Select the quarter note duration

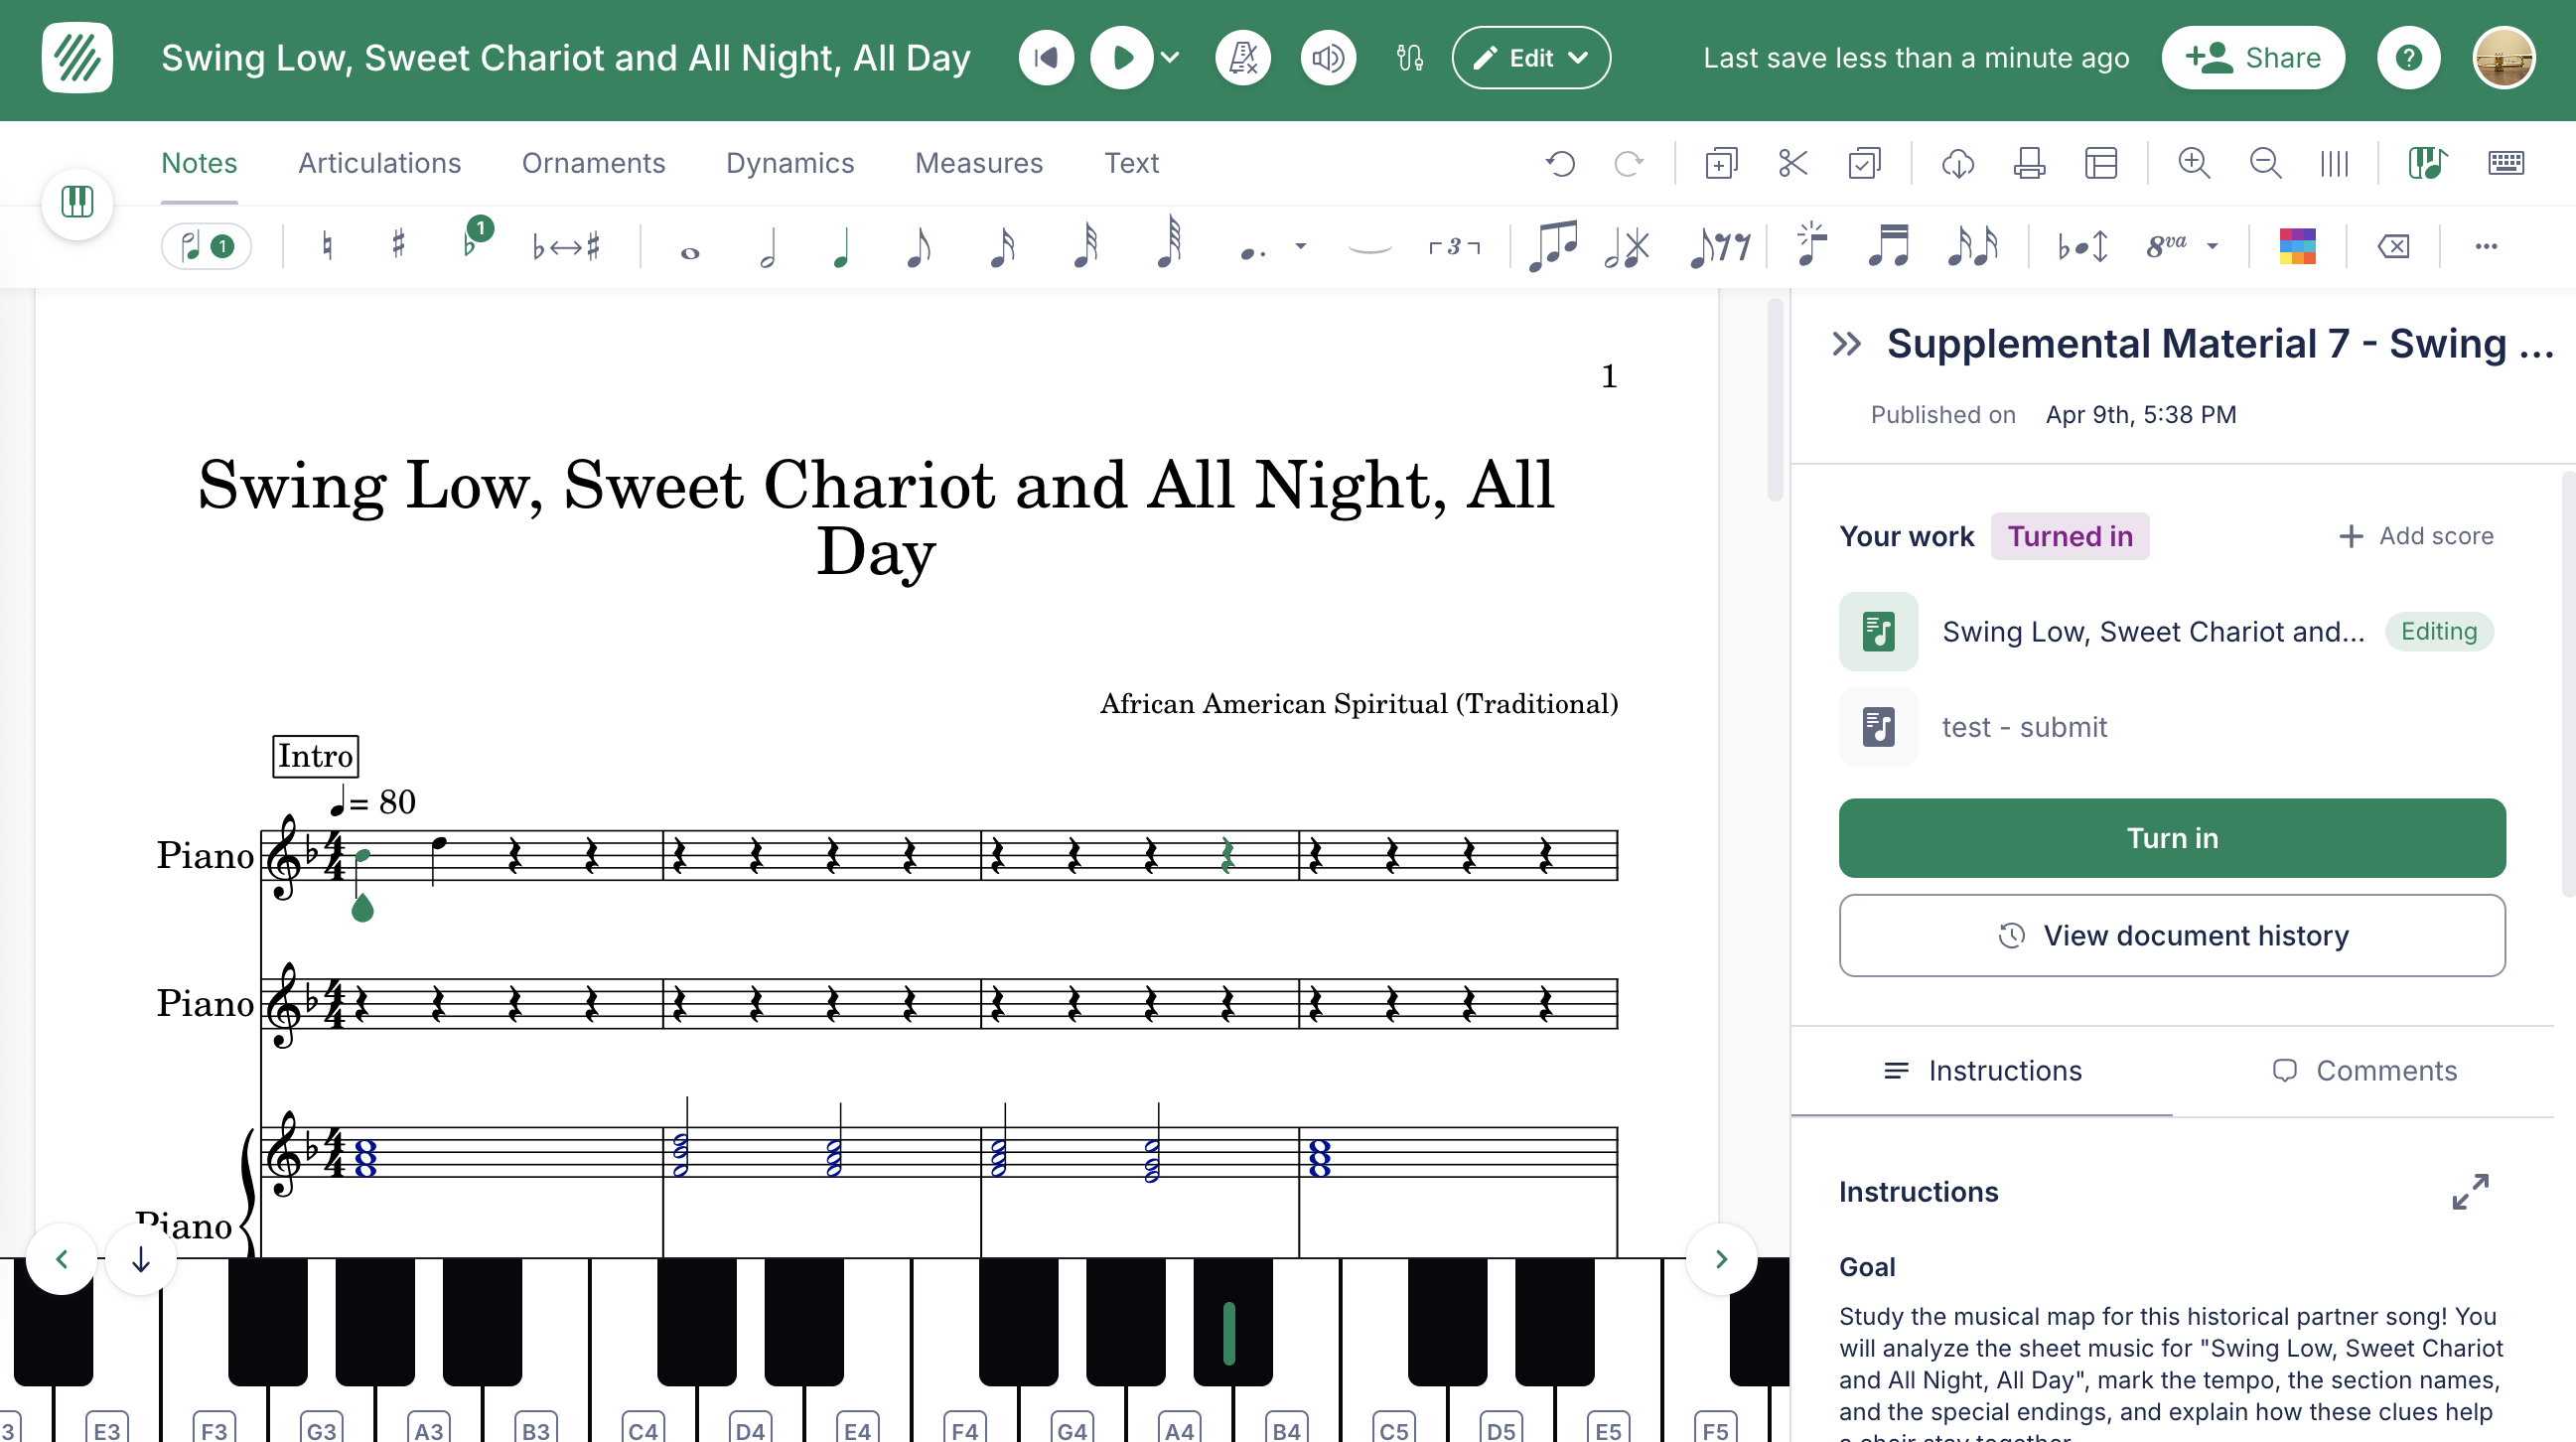tap(842, 248)
